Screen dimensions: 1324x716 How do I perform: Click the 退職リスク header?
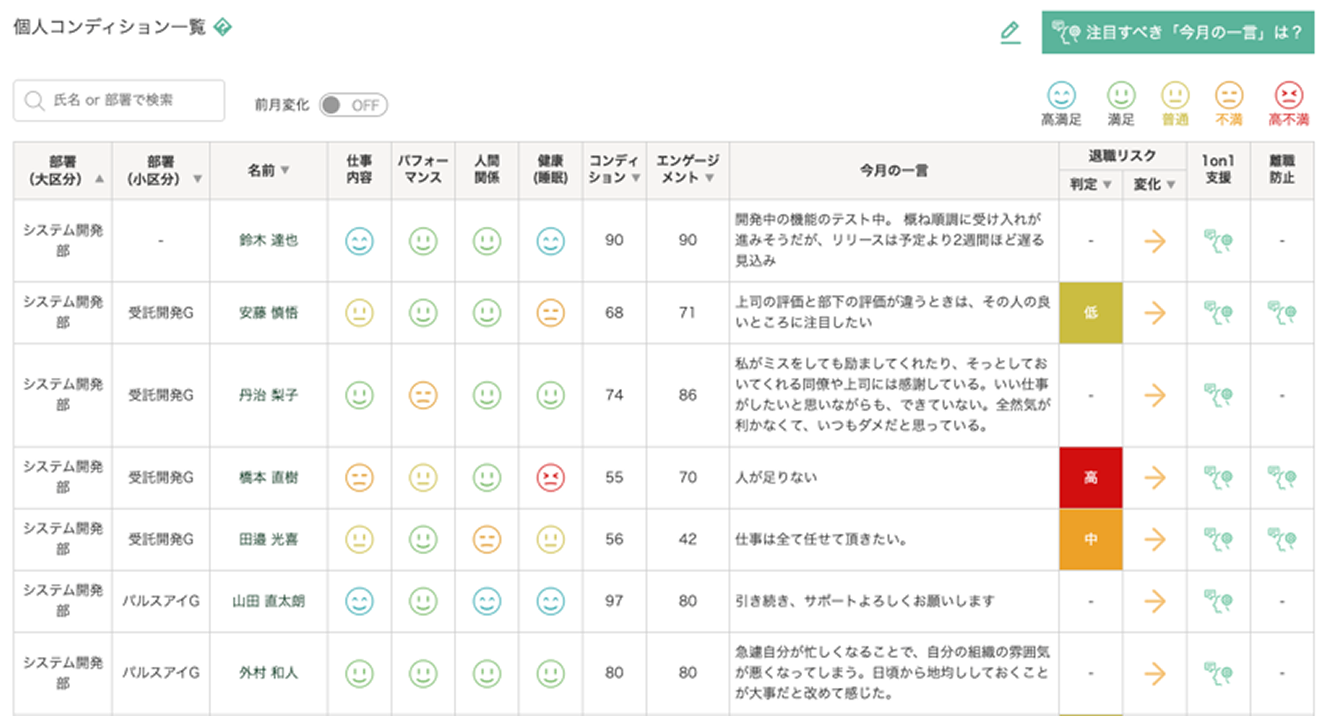1123,156
